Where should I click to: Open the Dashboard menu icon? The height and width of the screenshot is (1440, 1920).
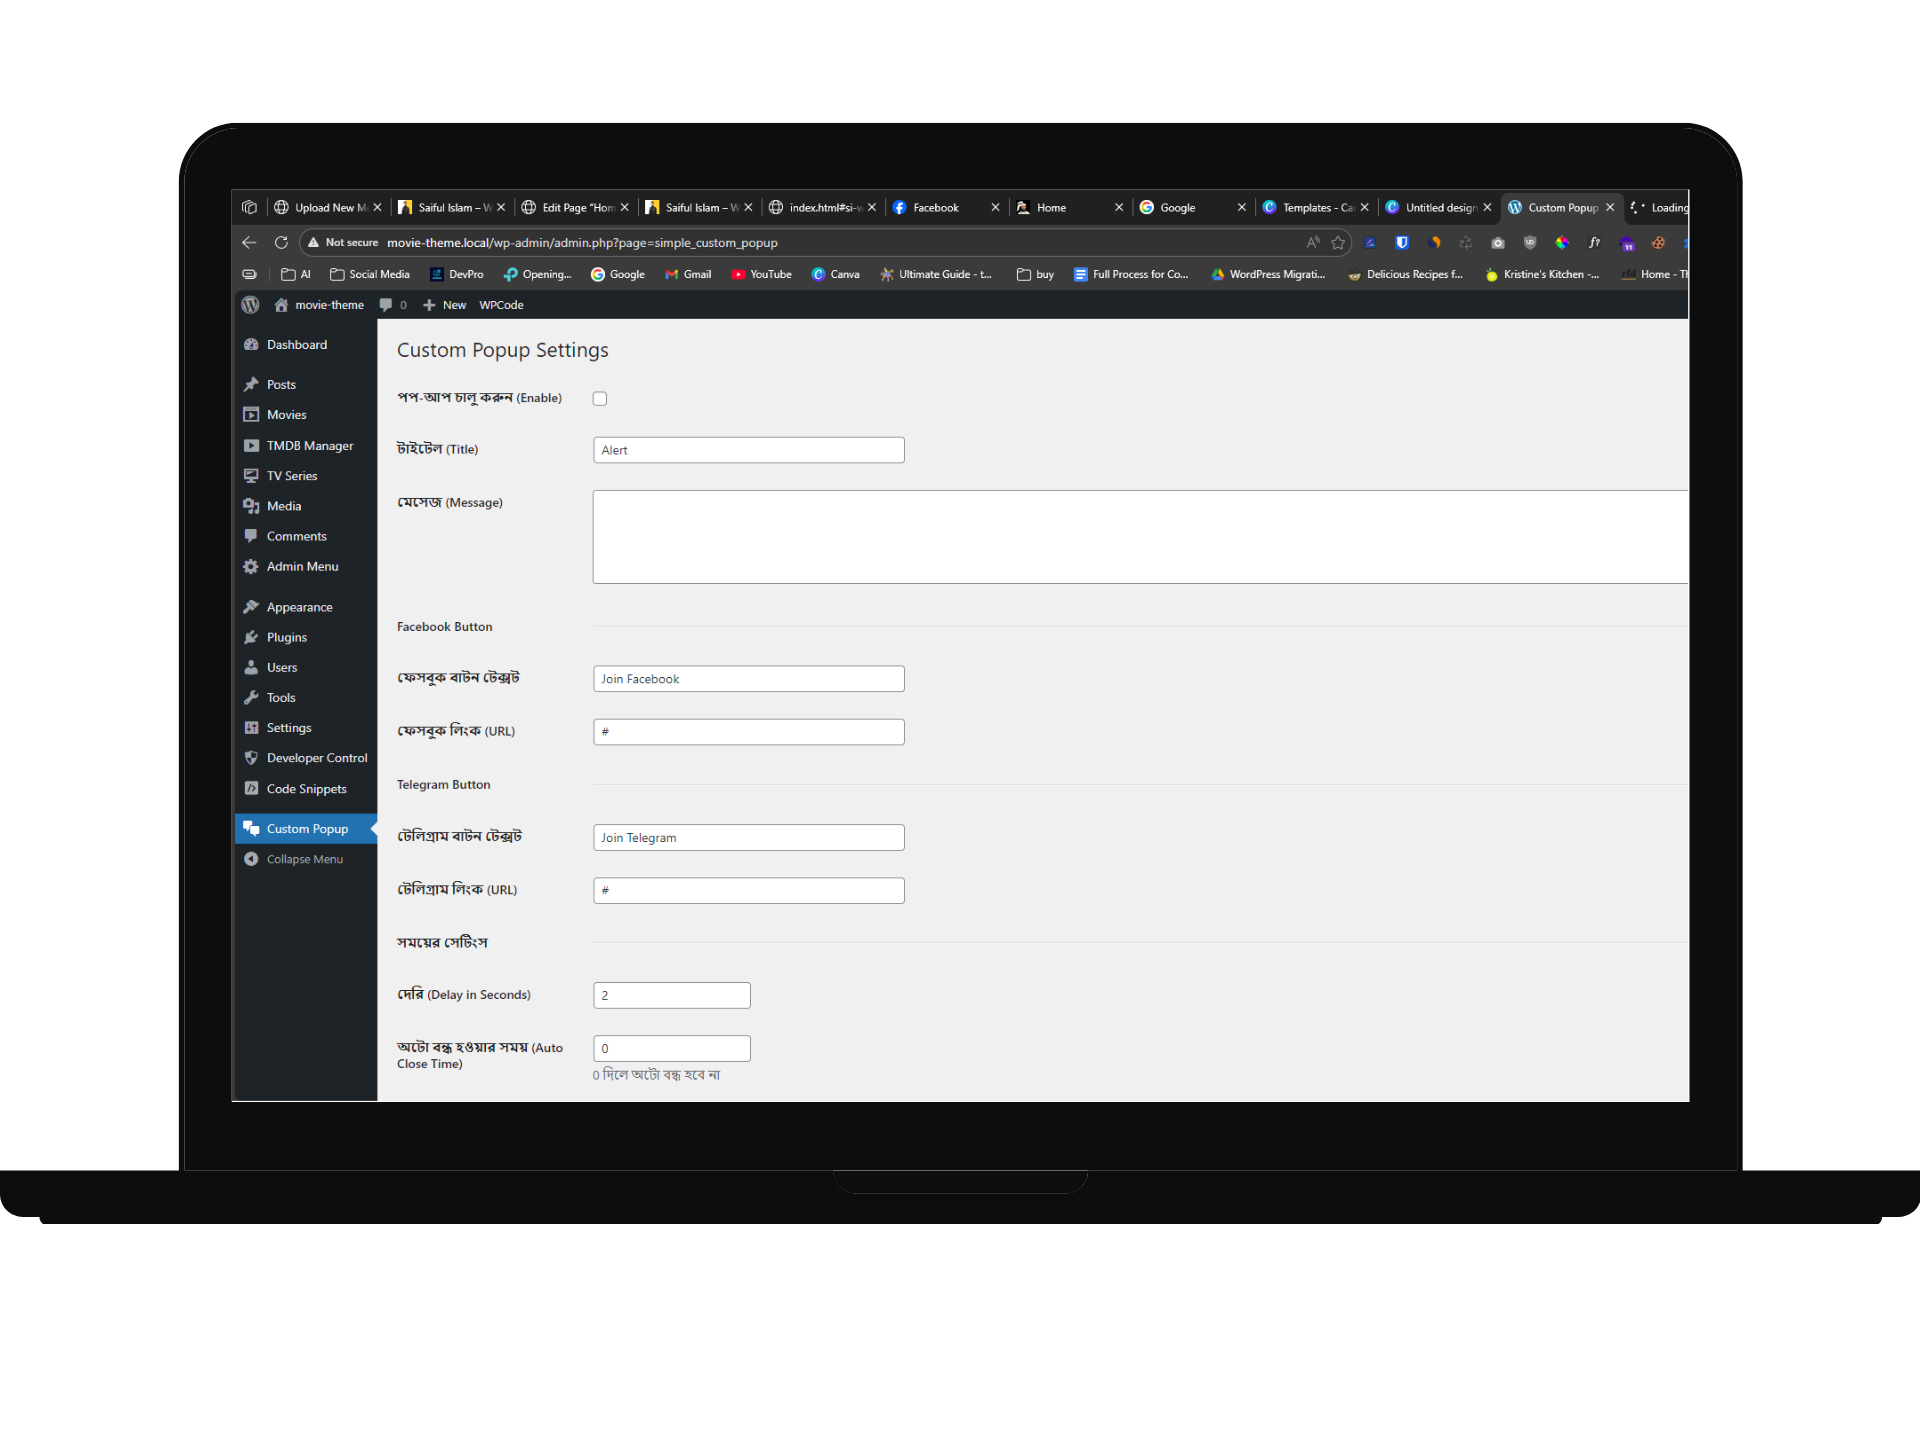251,345
